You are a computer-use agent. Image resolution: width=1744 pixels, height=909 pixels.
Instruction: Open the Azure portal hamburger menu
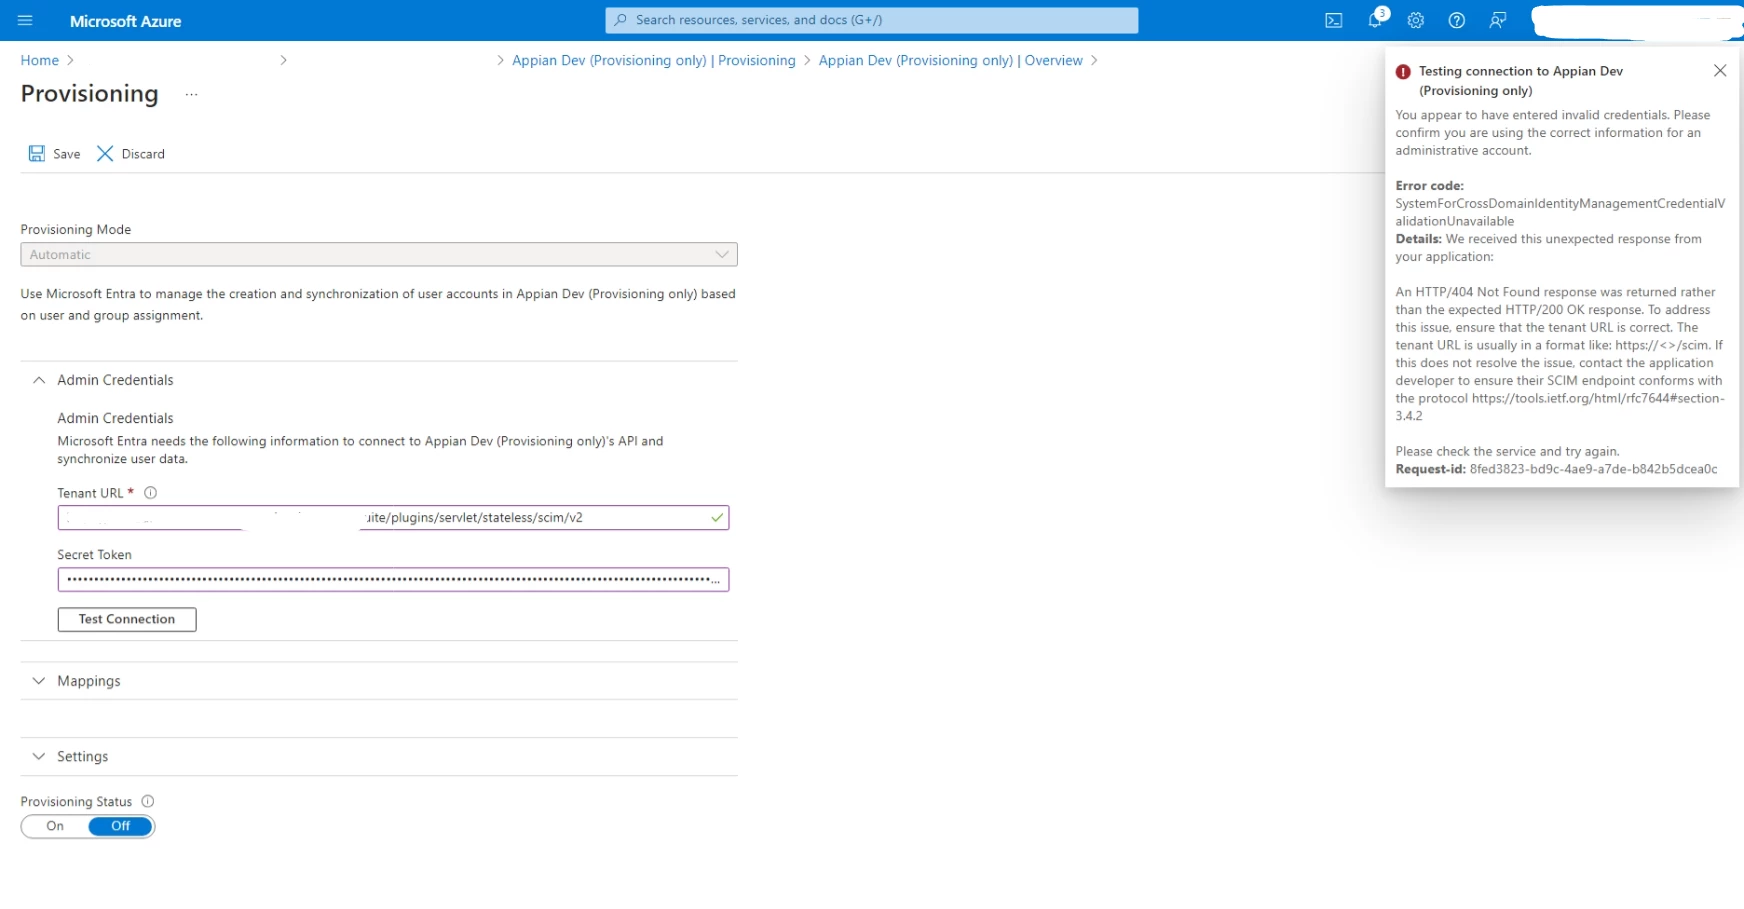[25, 20]
